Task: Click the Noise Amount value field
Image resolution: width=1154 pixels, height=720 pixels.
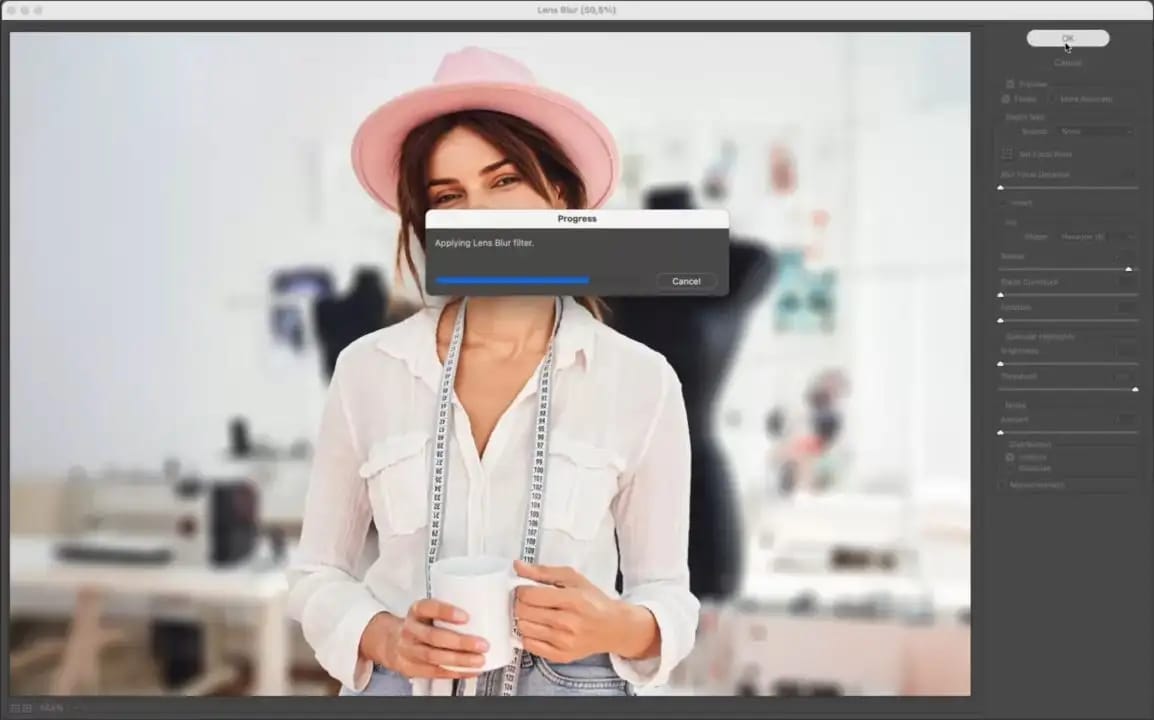Action: (x=1126, y=420)
